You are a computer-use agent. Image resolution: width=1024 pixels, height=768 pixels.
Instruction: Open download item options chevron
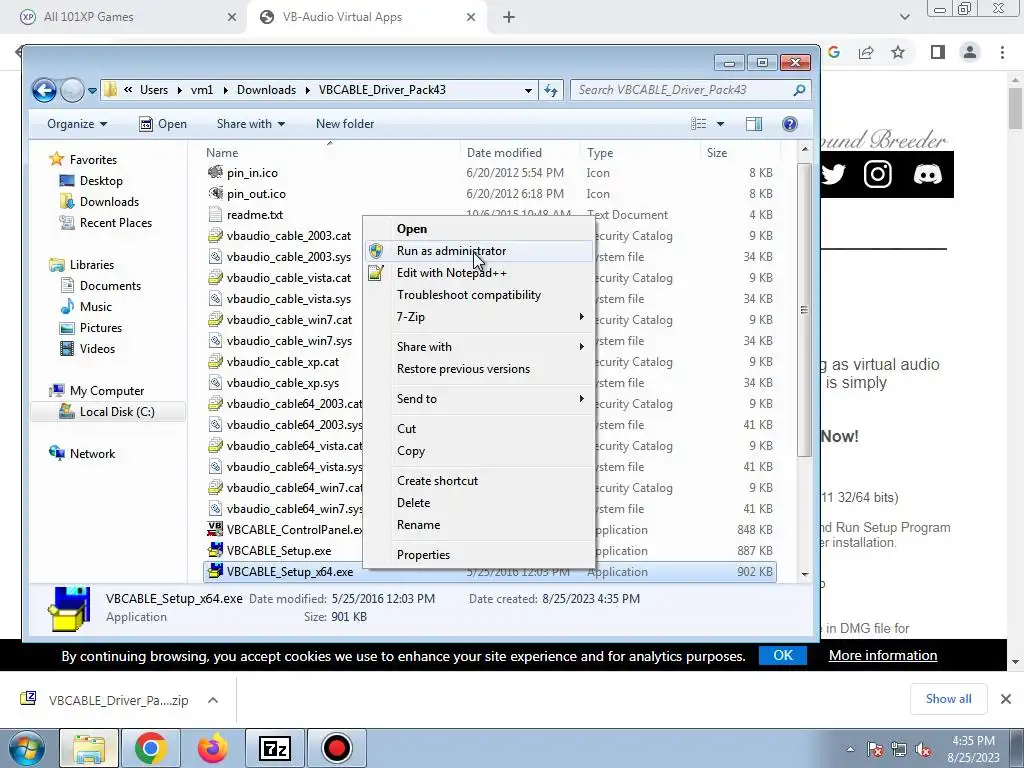(213, 700)
